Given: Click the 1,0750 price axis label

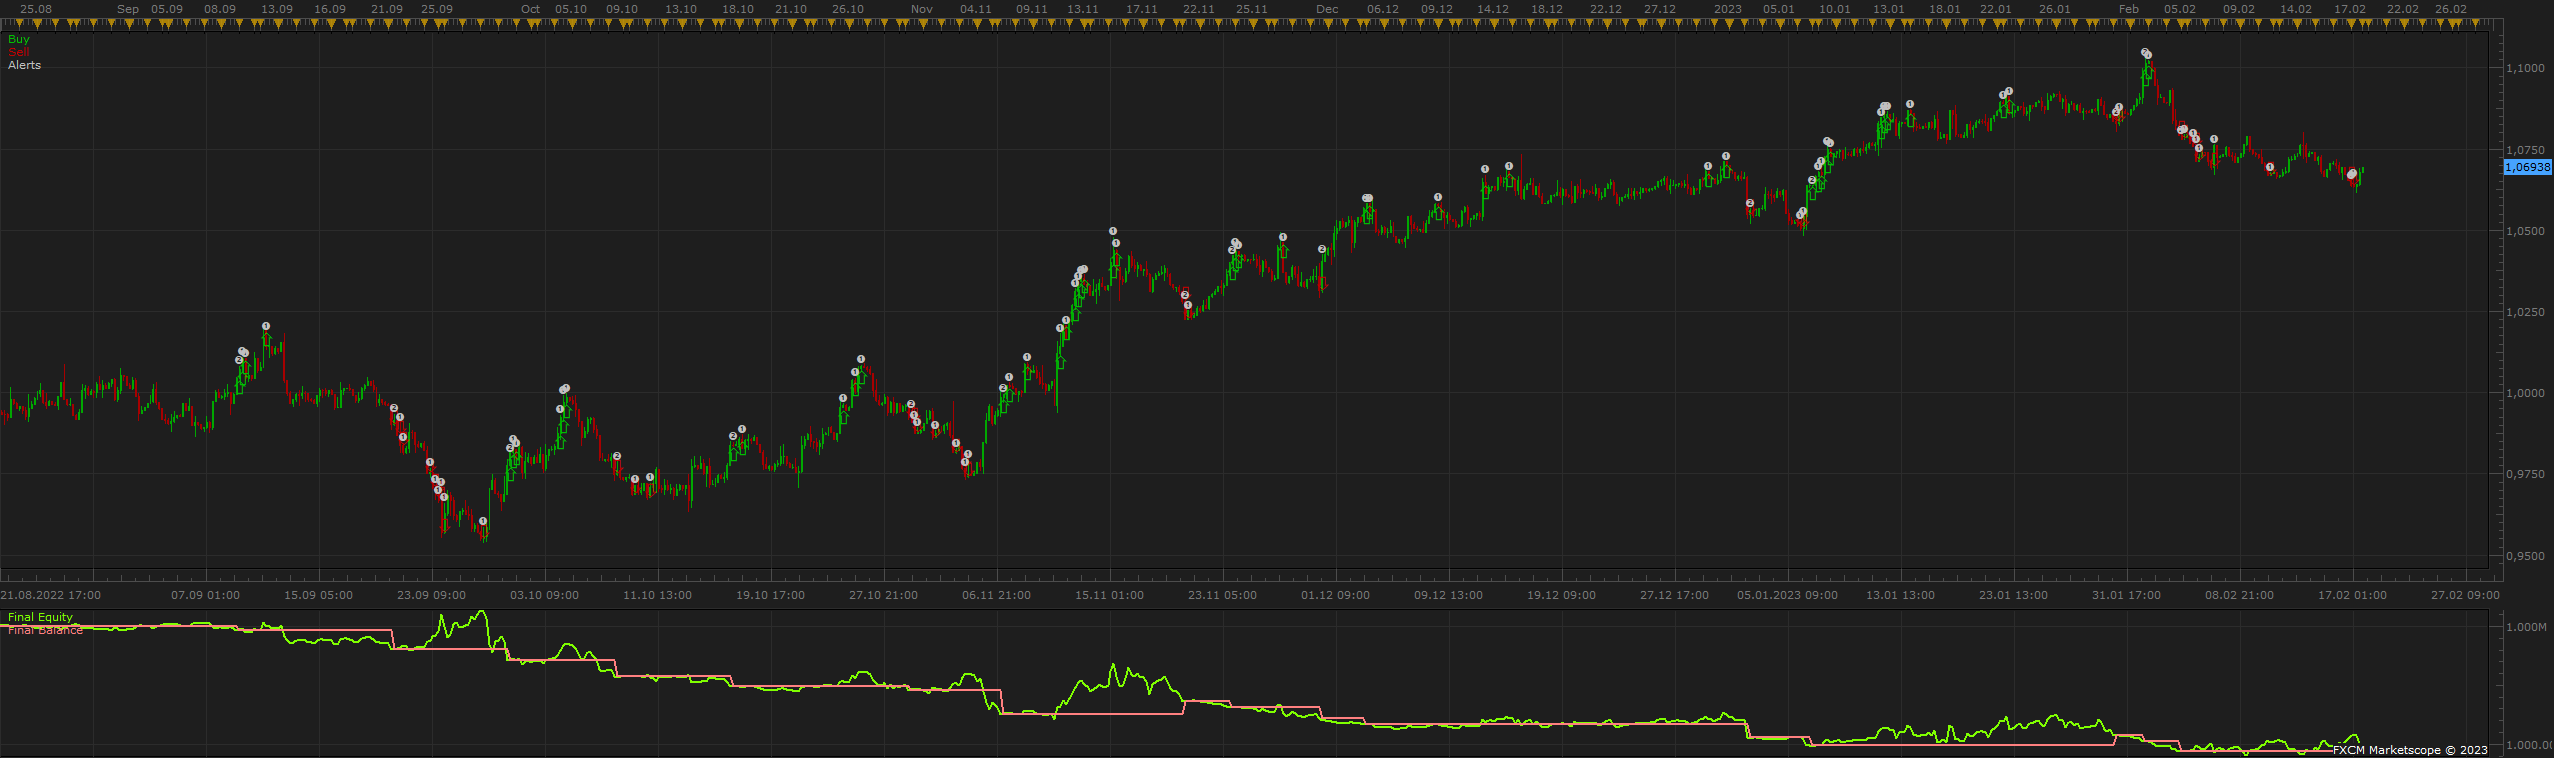Looking at the screenshot, I should [2526, 150].
